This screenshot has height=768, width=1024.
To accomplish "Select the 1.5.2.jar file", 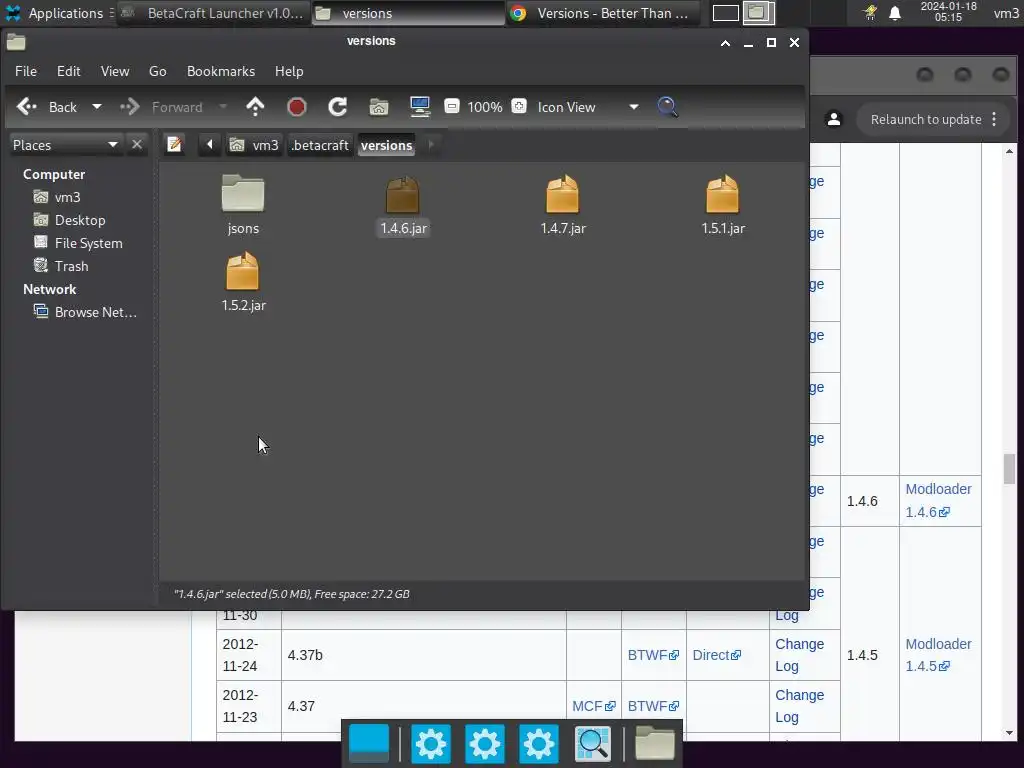I will (x=243, y=282).
